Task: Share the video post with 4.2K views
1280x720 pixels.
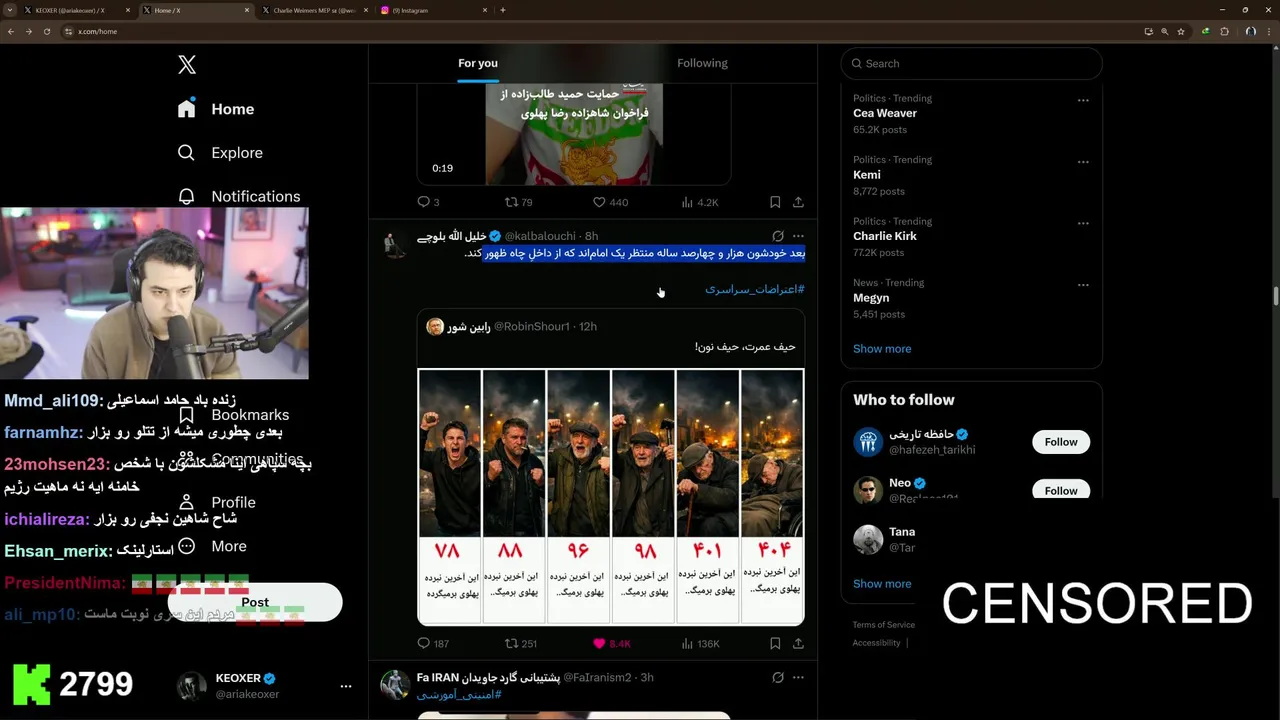Action: pyautogui.click(x=798, y=202)
